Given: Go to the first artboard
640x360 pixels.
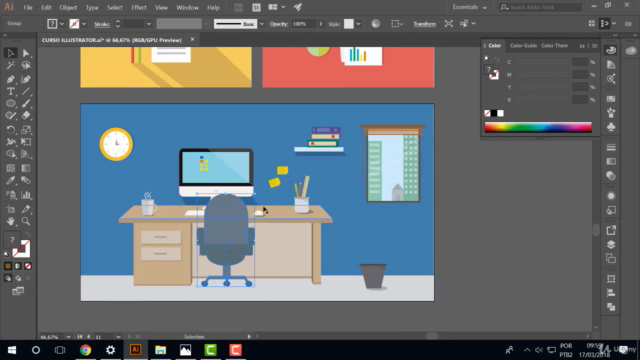Looking at the screenshot, I should (80, 337).
